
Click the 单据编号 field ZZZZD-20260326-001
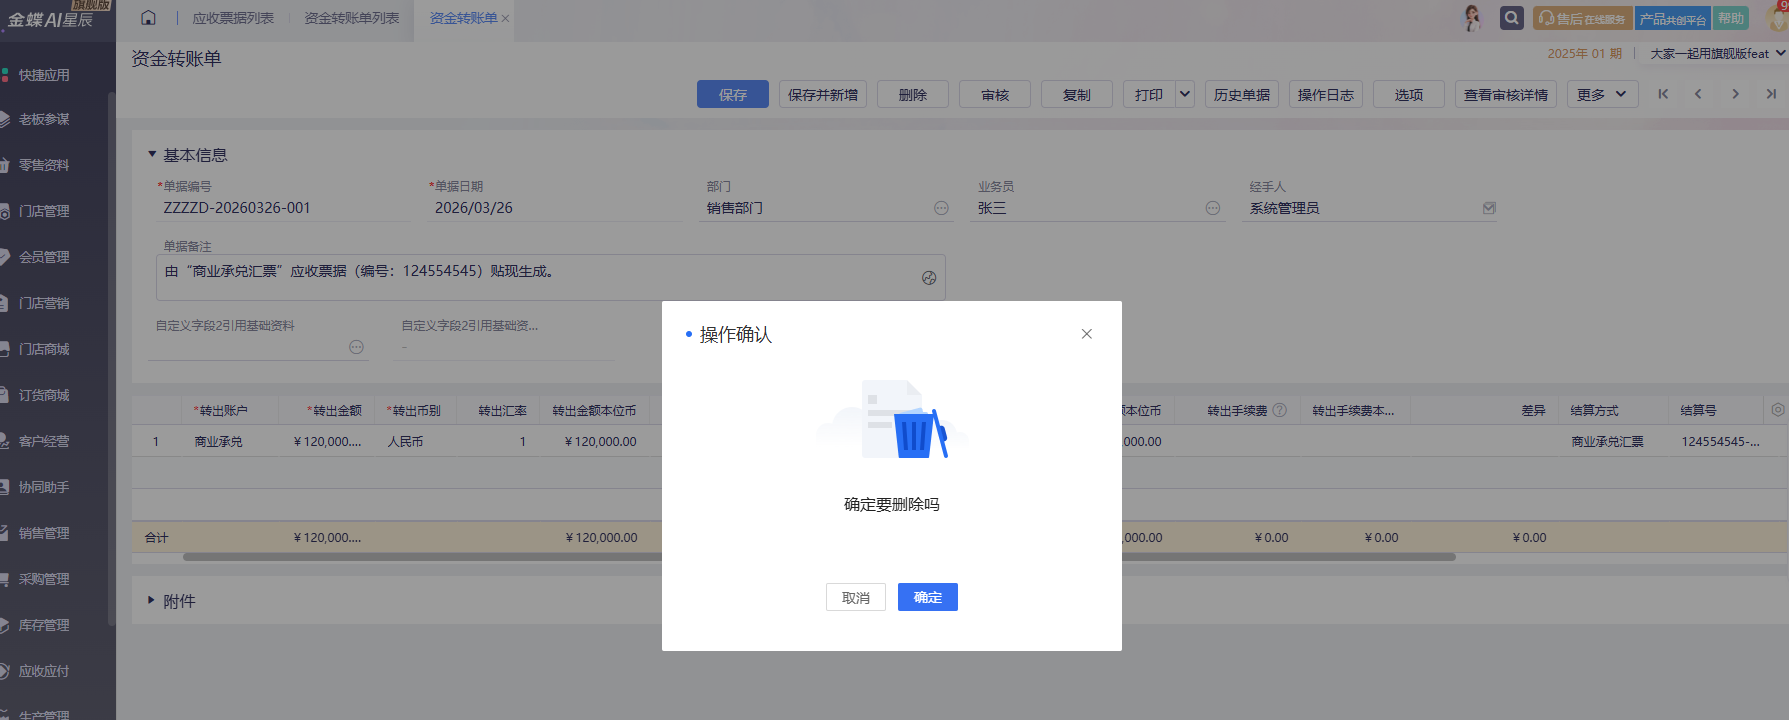pyautogui.click(x=284, y=208)
